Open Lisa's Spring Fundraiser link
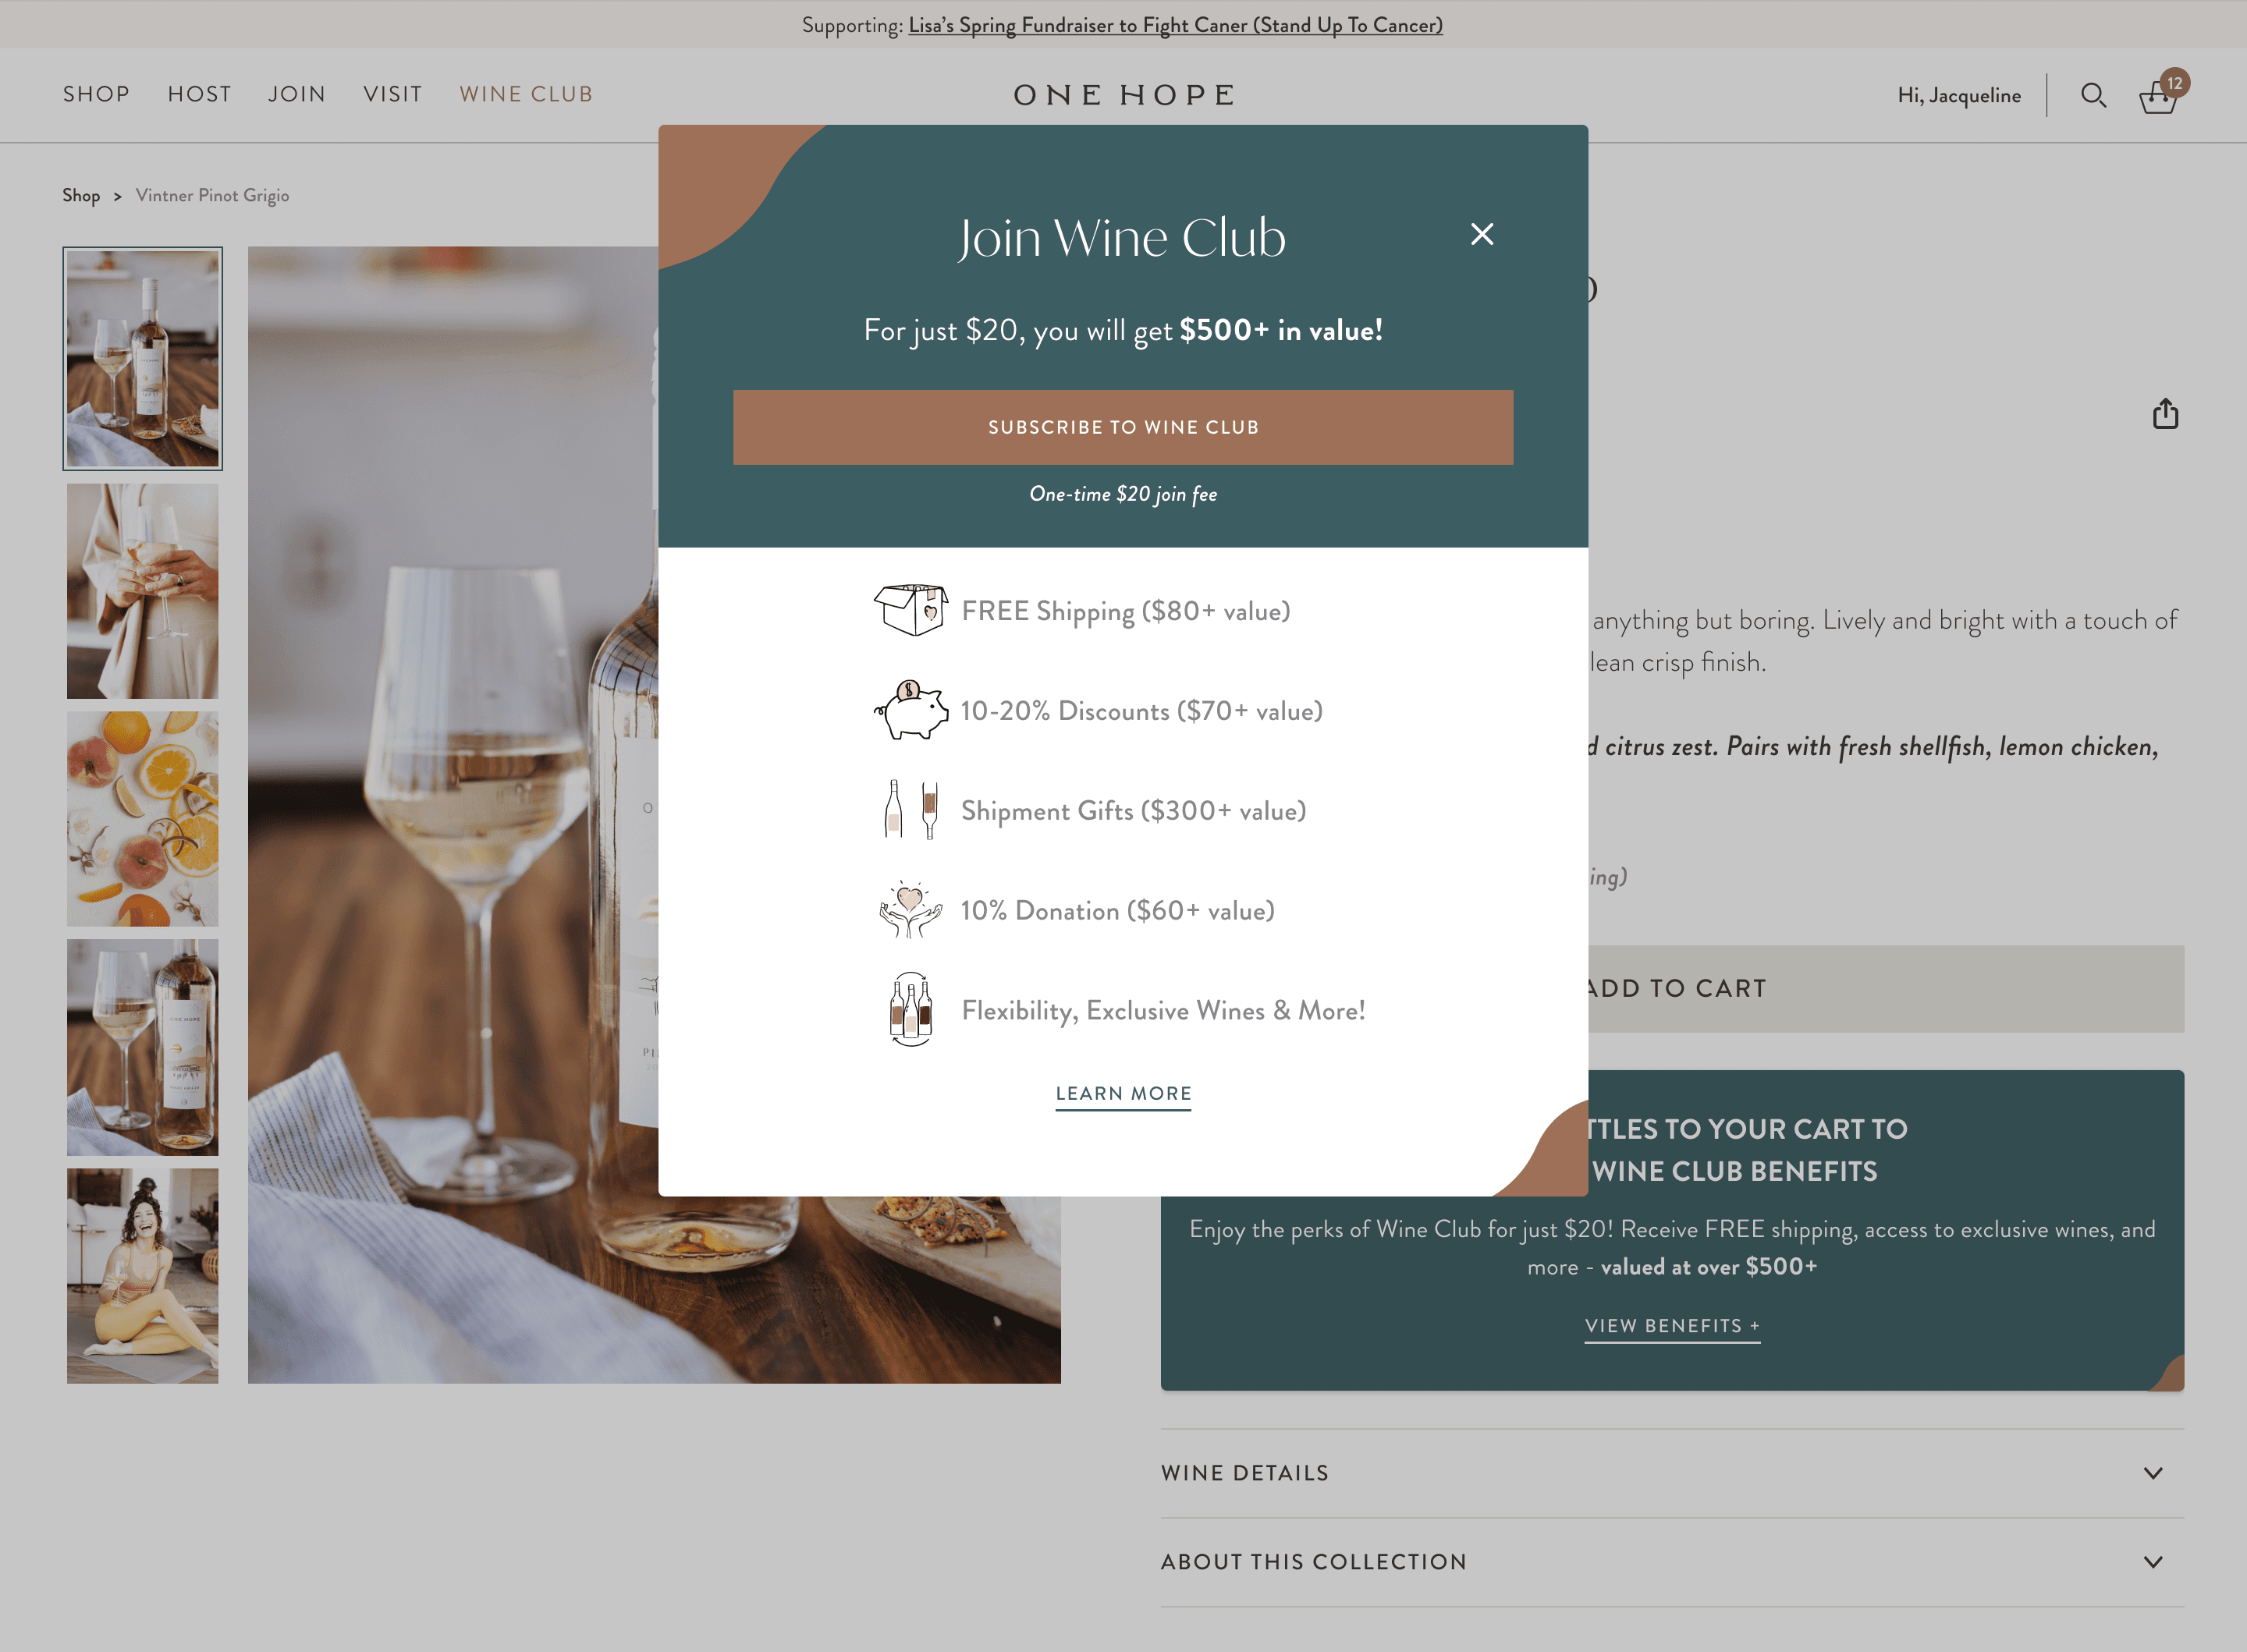This screenshot has width=2247, height=1652. click(1175, 25)
